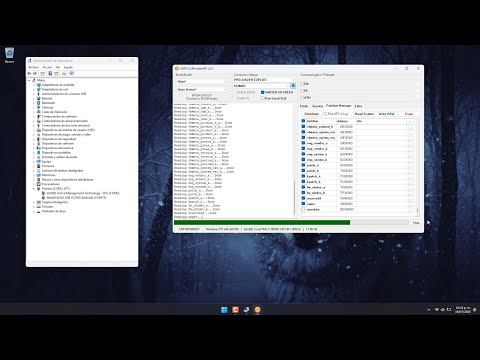480x360 pixels.
Task: Enable the DA checkbox in download agent
Action: [302, 84]
